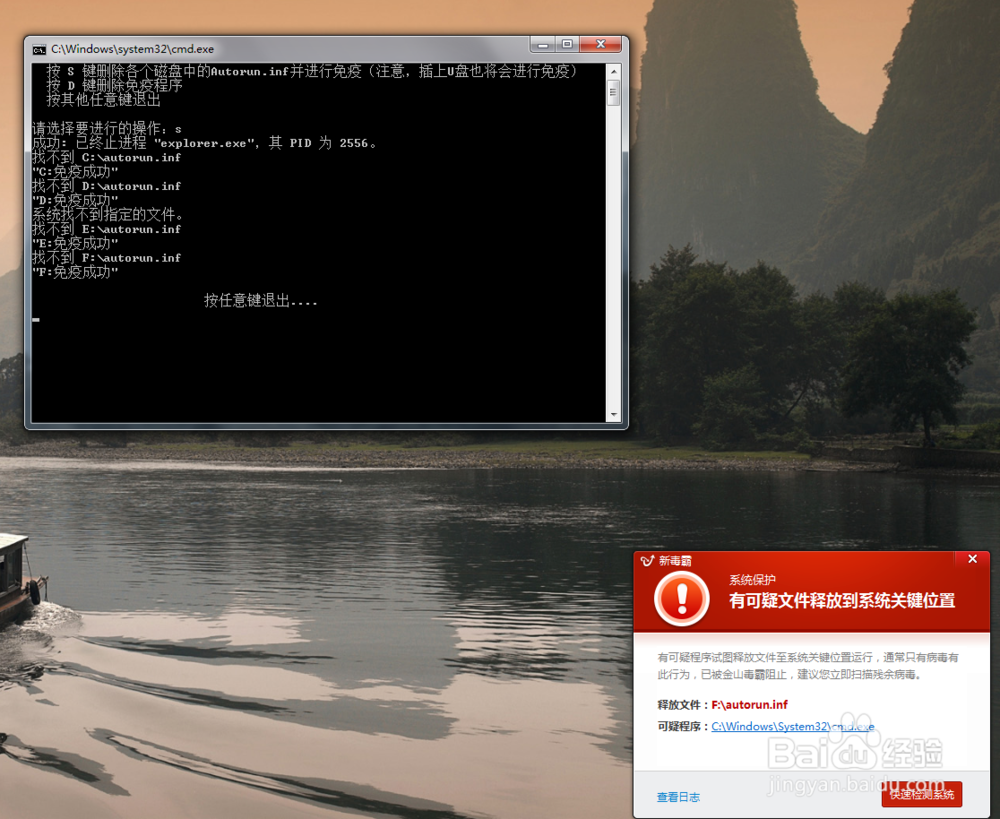Click the 找不到 E:\autorun.inf line
The height and width of the screenshot is (819, 1000).
tap(107, 229)
